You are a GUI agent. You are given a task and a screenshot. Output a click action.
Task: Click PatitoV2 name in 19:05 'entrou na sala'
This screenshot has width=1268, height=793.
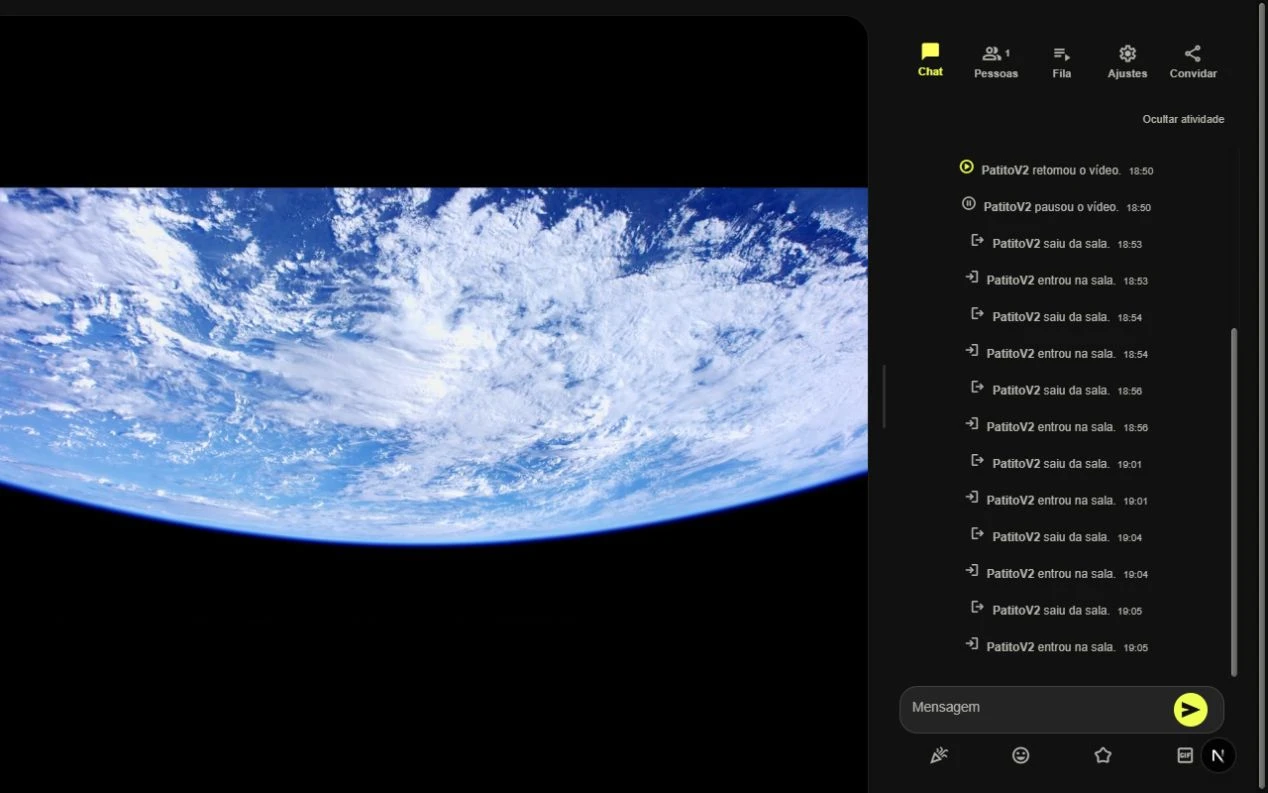(x=1010, y=647)
